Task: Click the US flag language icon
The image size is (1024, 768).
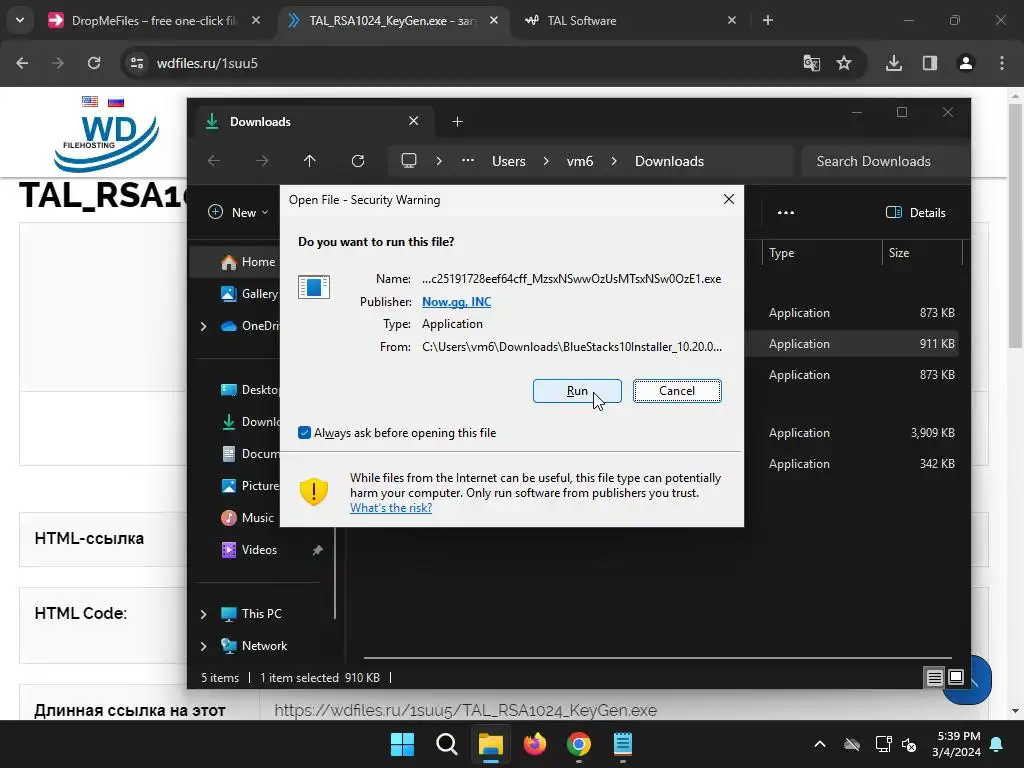Action: 90,101
